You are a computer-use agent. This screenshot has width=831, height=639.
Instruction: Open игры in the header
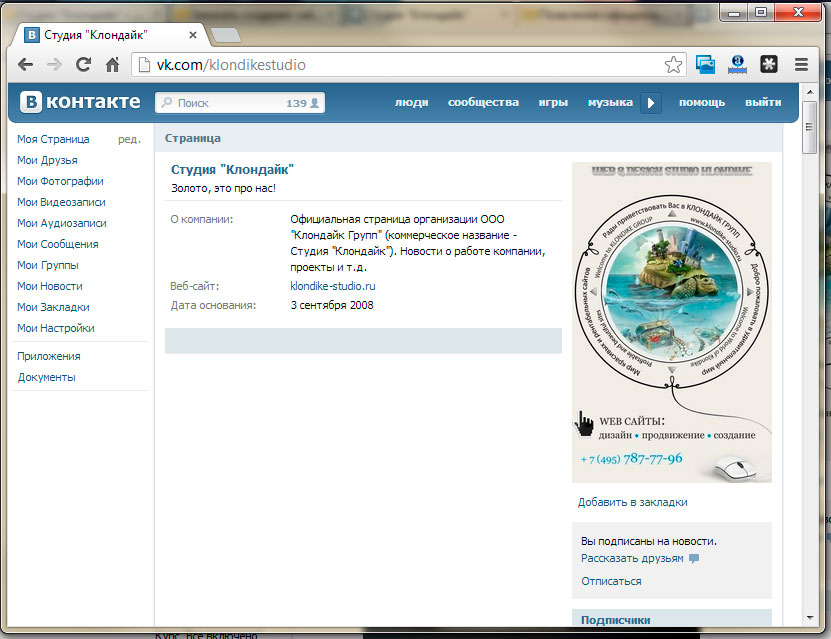coord(553,102)
